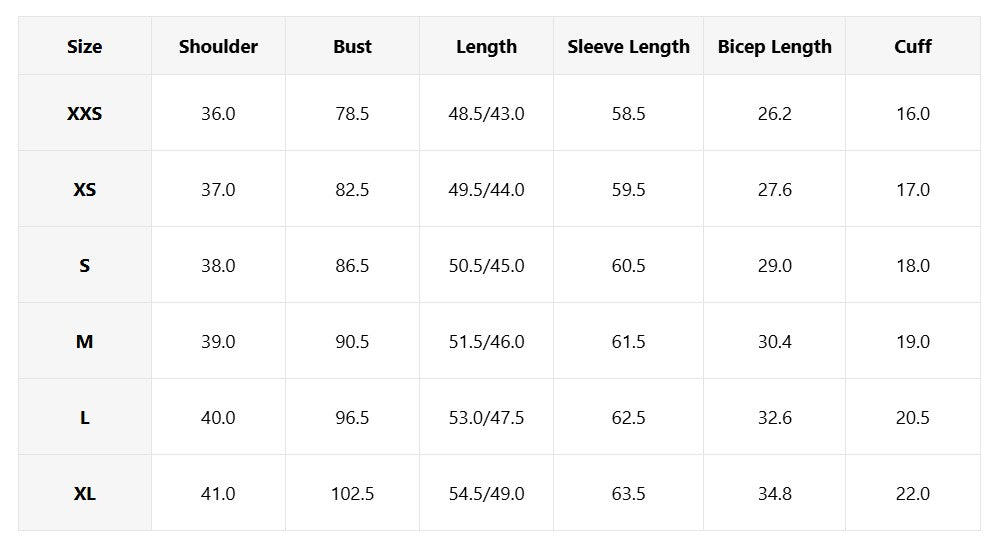Click the Length column header
Viewport: 1002px width, 551px height.
(486, 47)
